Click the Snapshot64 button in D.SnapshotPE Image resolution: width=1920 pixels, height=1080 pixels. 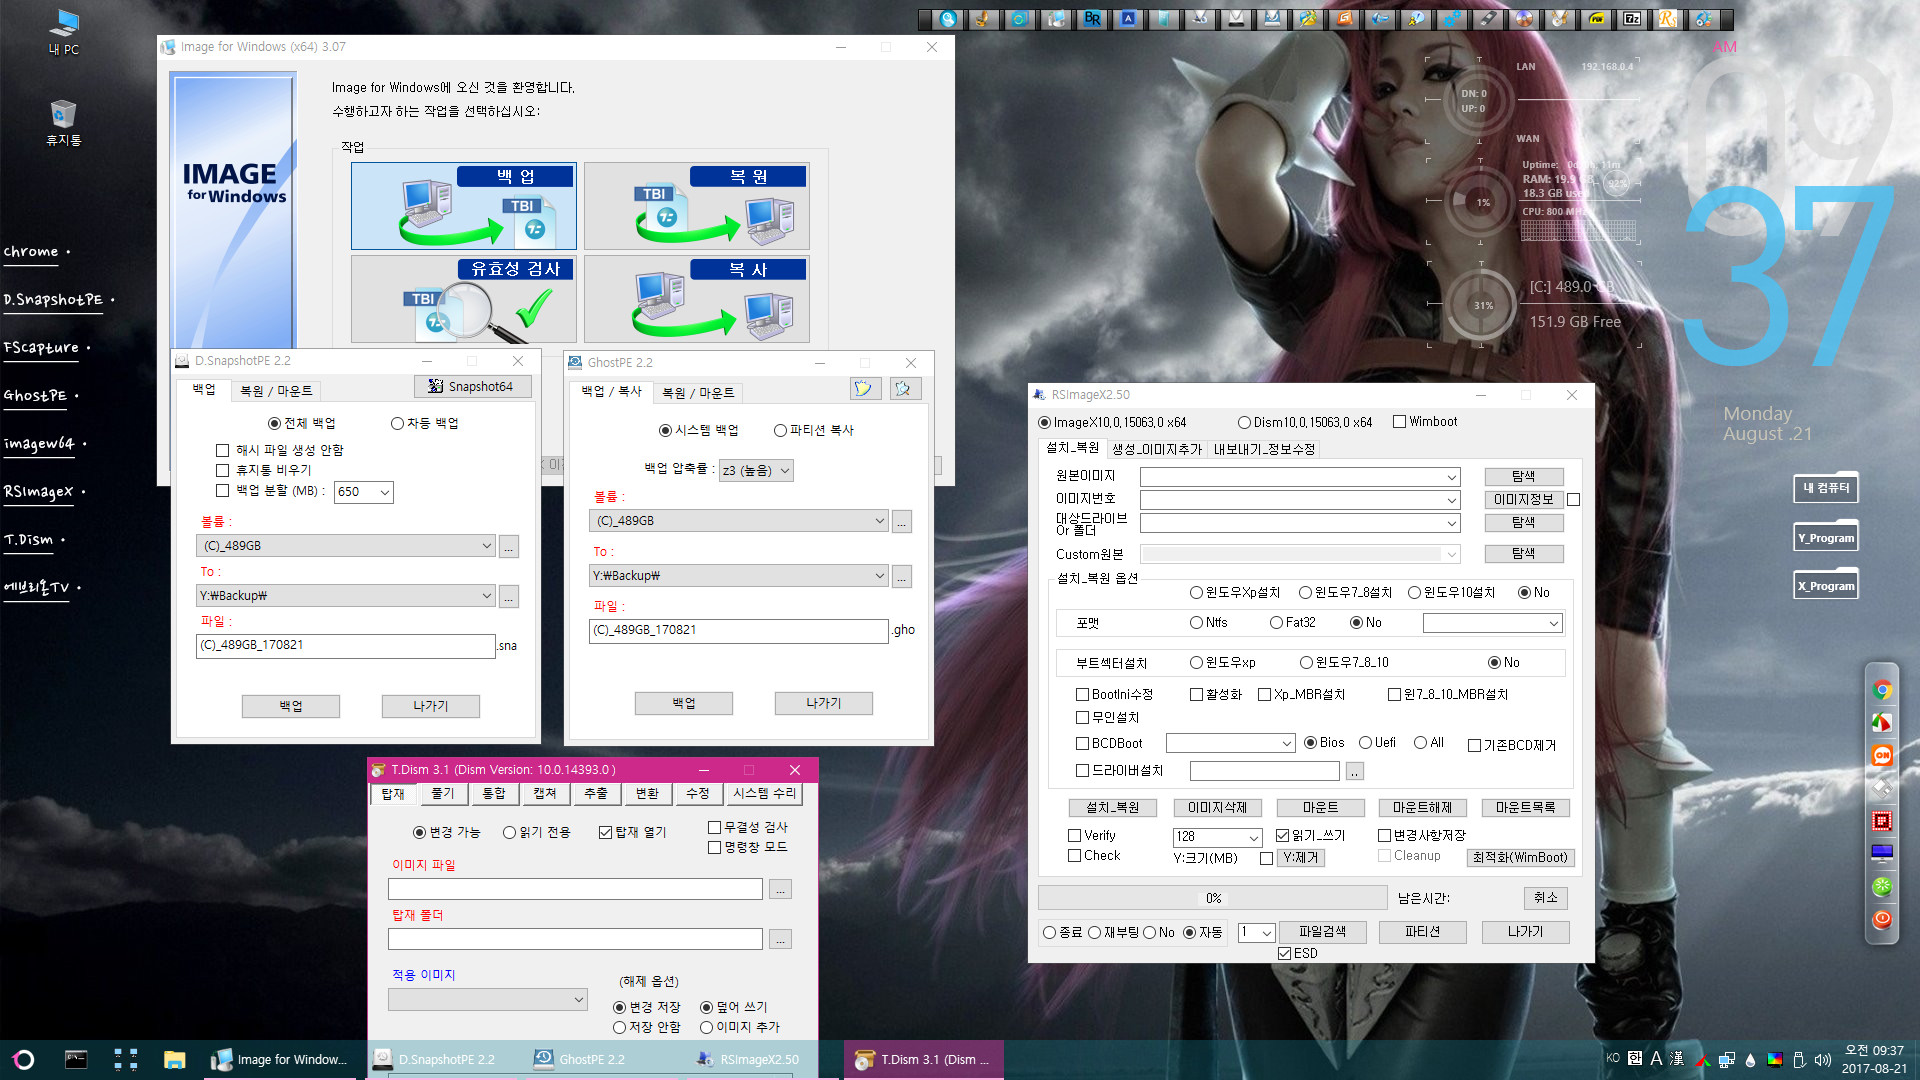click(x=473, y=386)
